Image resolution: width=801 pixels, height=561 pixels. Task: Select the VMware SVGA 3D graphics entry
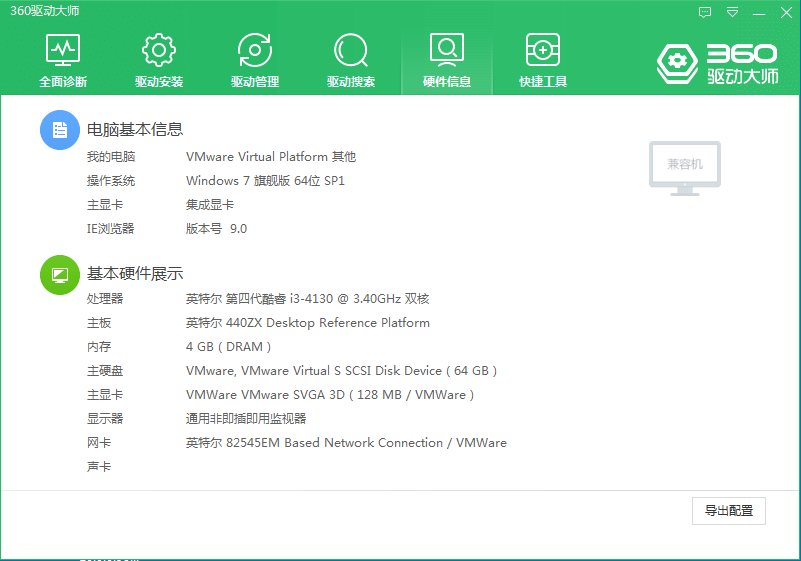click(329, 395)
